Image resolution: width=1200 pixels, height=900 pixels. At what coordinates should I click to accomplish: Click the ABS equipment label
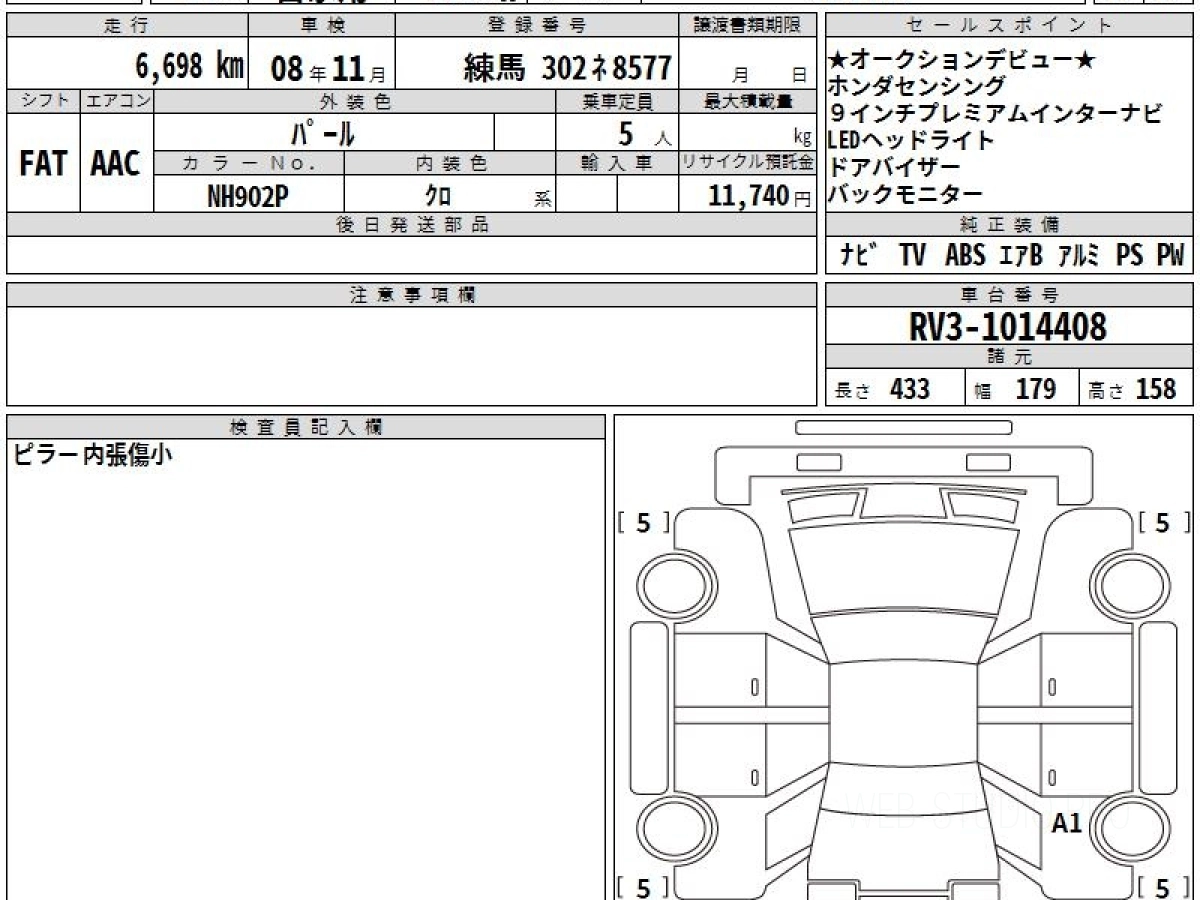pyautogui.click(x=965, y=256)
